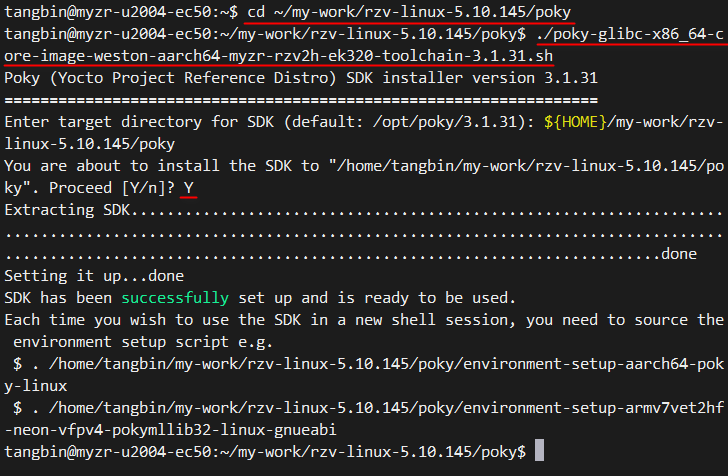Click the 'Setting it up...done' line
Image resolution: width=728 pixels, height=476 pixels.
click(x=94, y=276)
